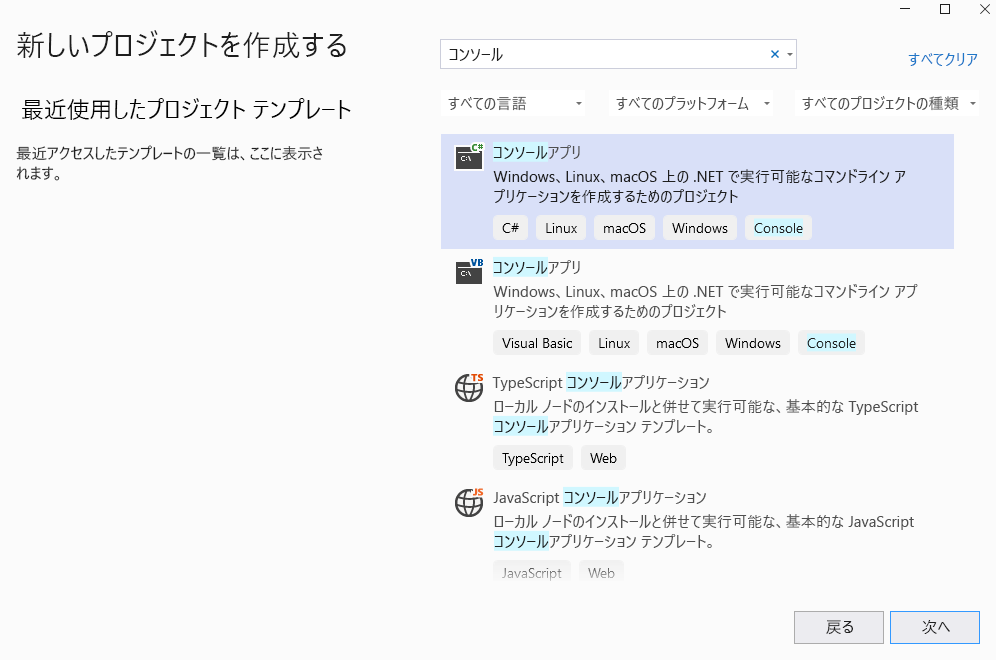996x660 pixels.
Task: Select the Visual Basic コンソールアプリ template title
Action: (x=537, y=267)
